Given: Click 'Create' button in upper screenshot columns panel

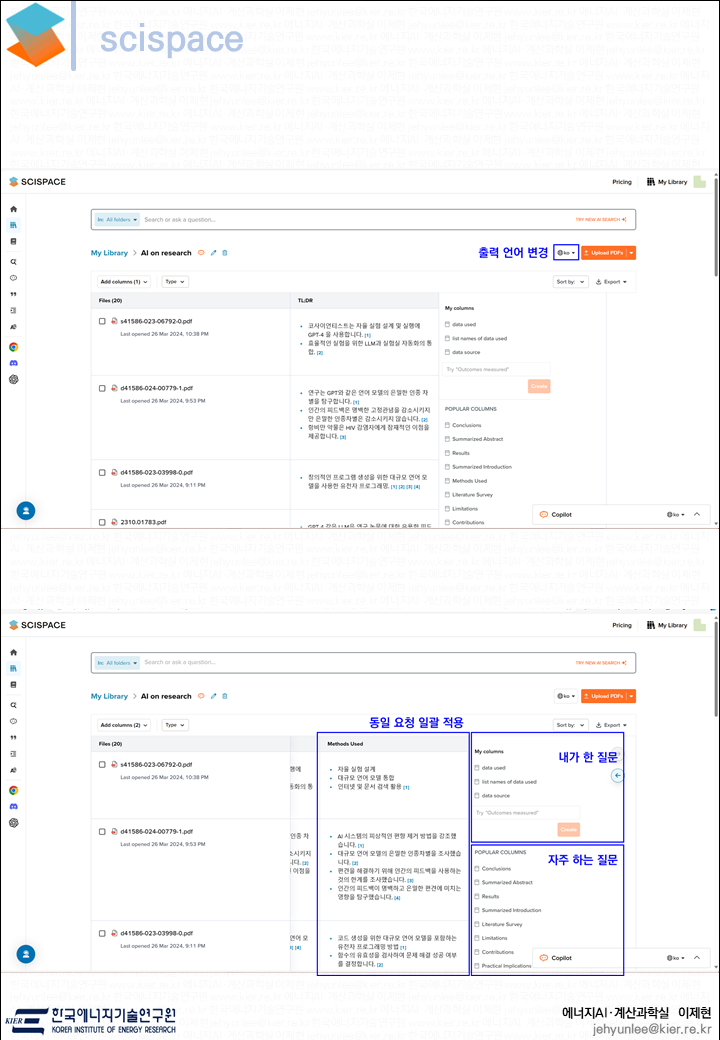Looking at the screenshot, I should click(539, 386).
